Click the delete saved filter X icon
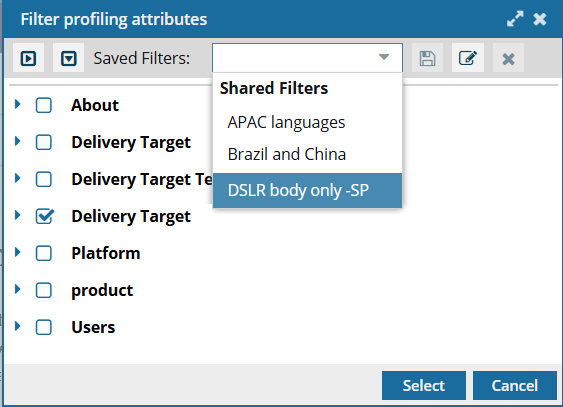 coord(508,59)
